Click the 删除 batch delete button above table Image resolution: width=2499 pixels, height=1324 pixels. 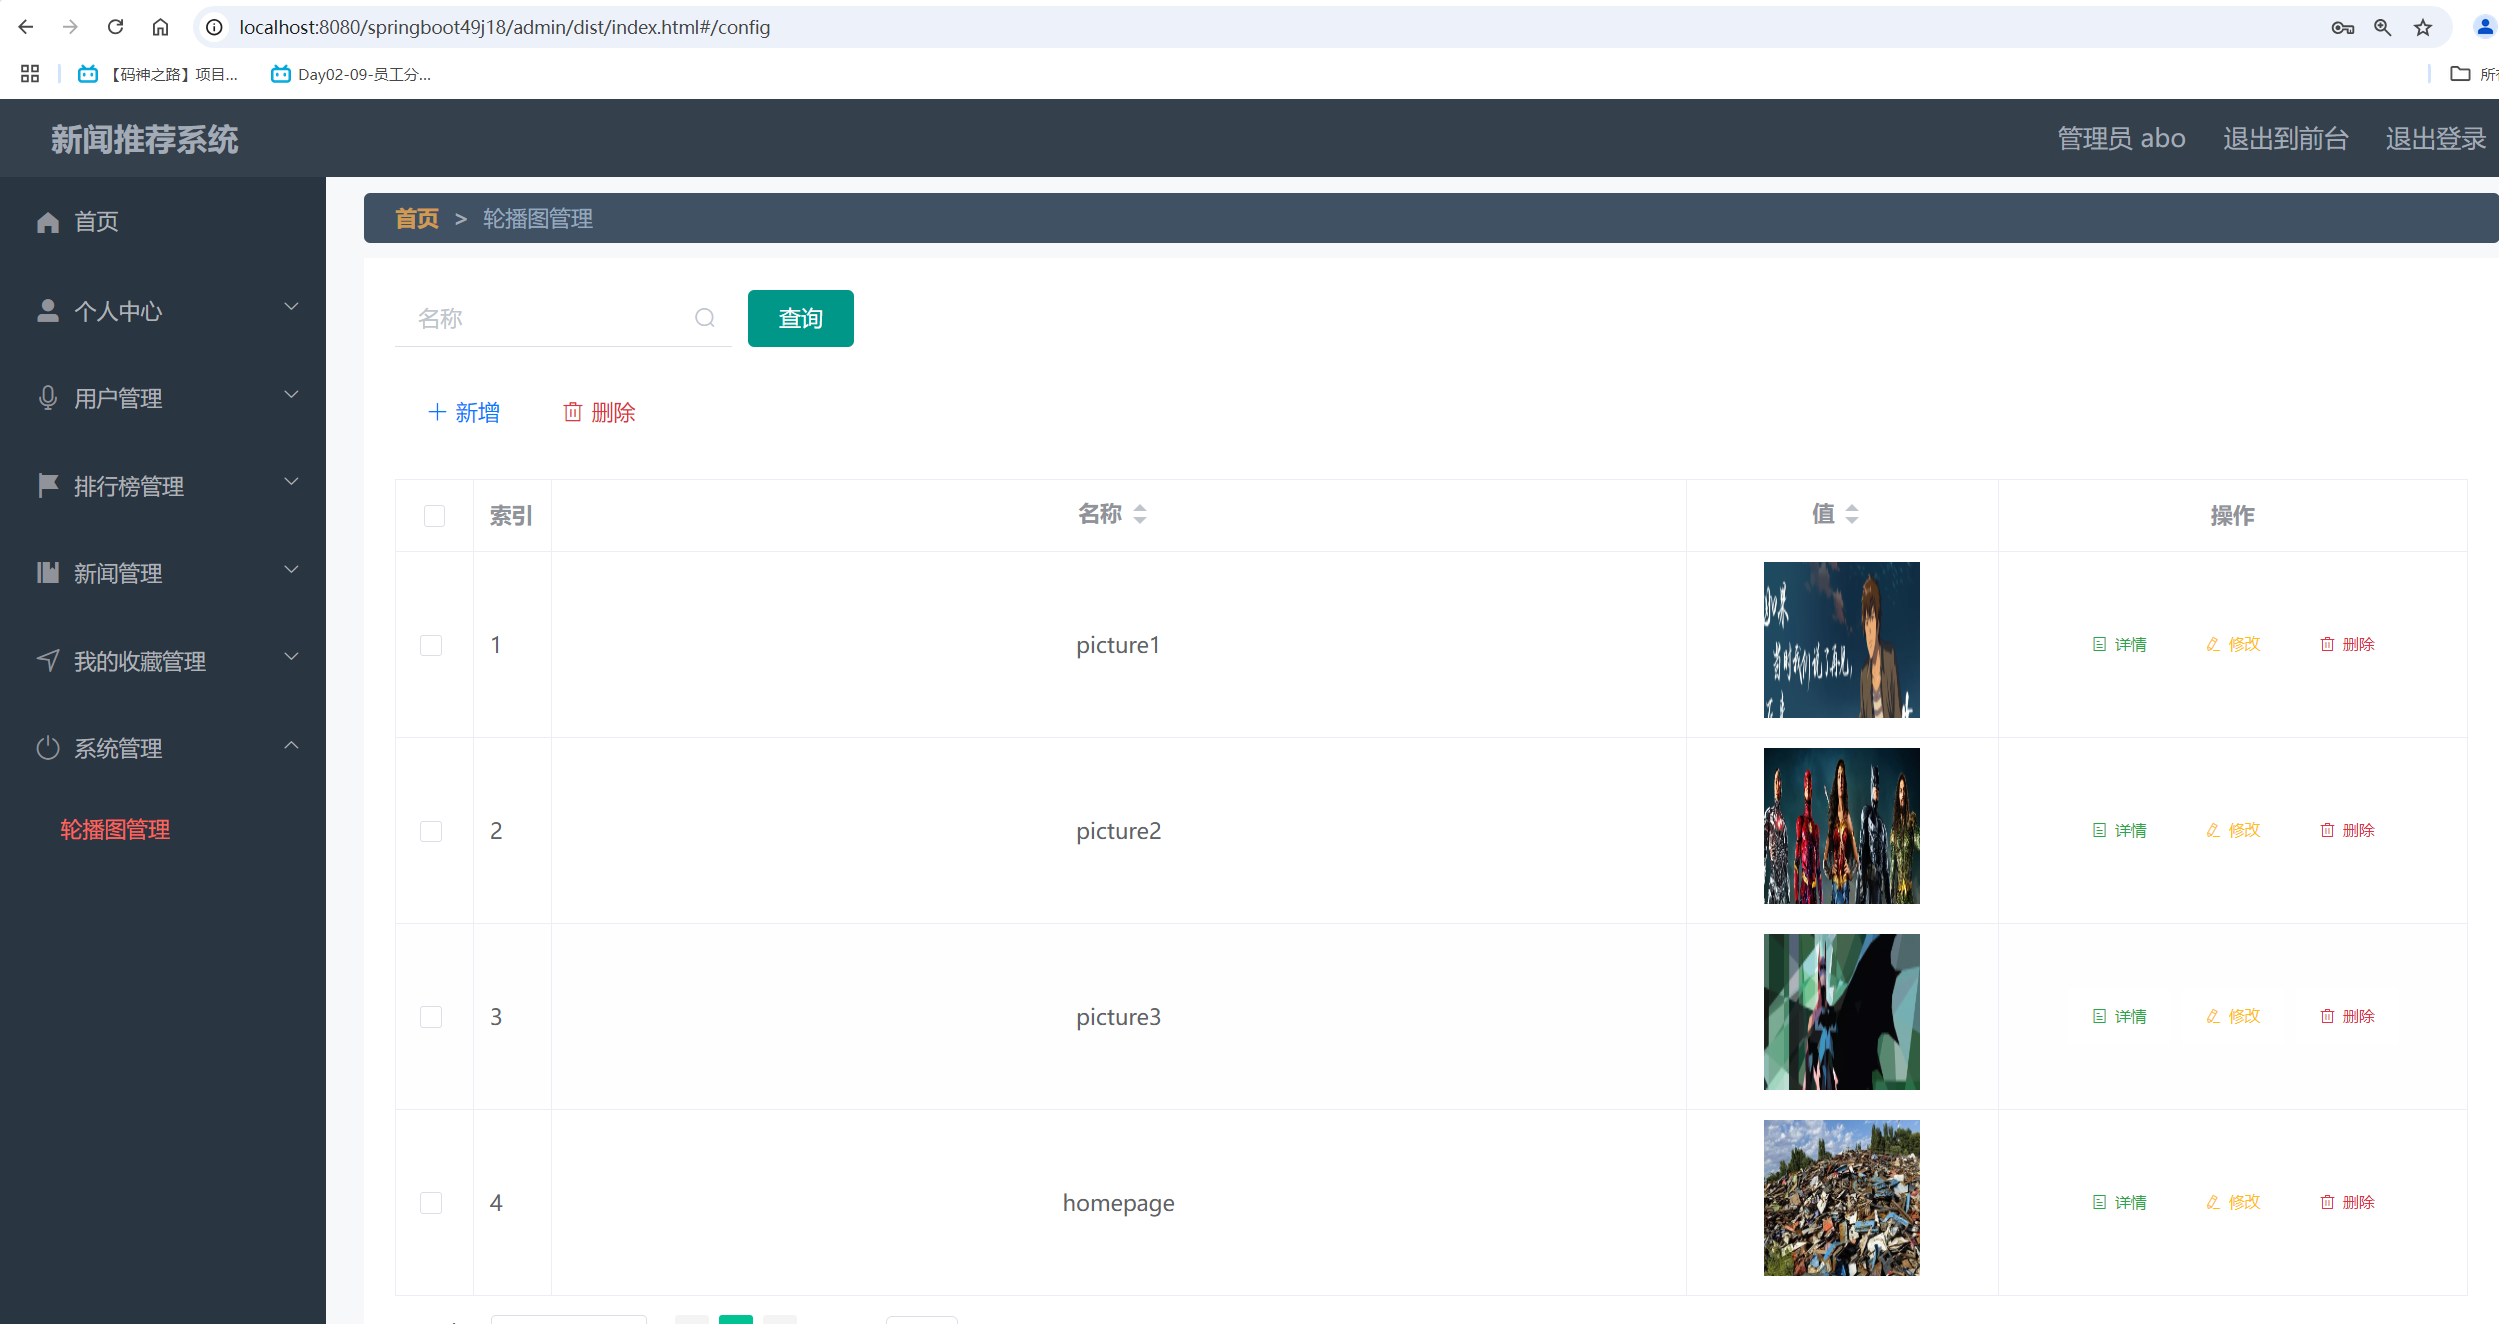tap(600, 412)
